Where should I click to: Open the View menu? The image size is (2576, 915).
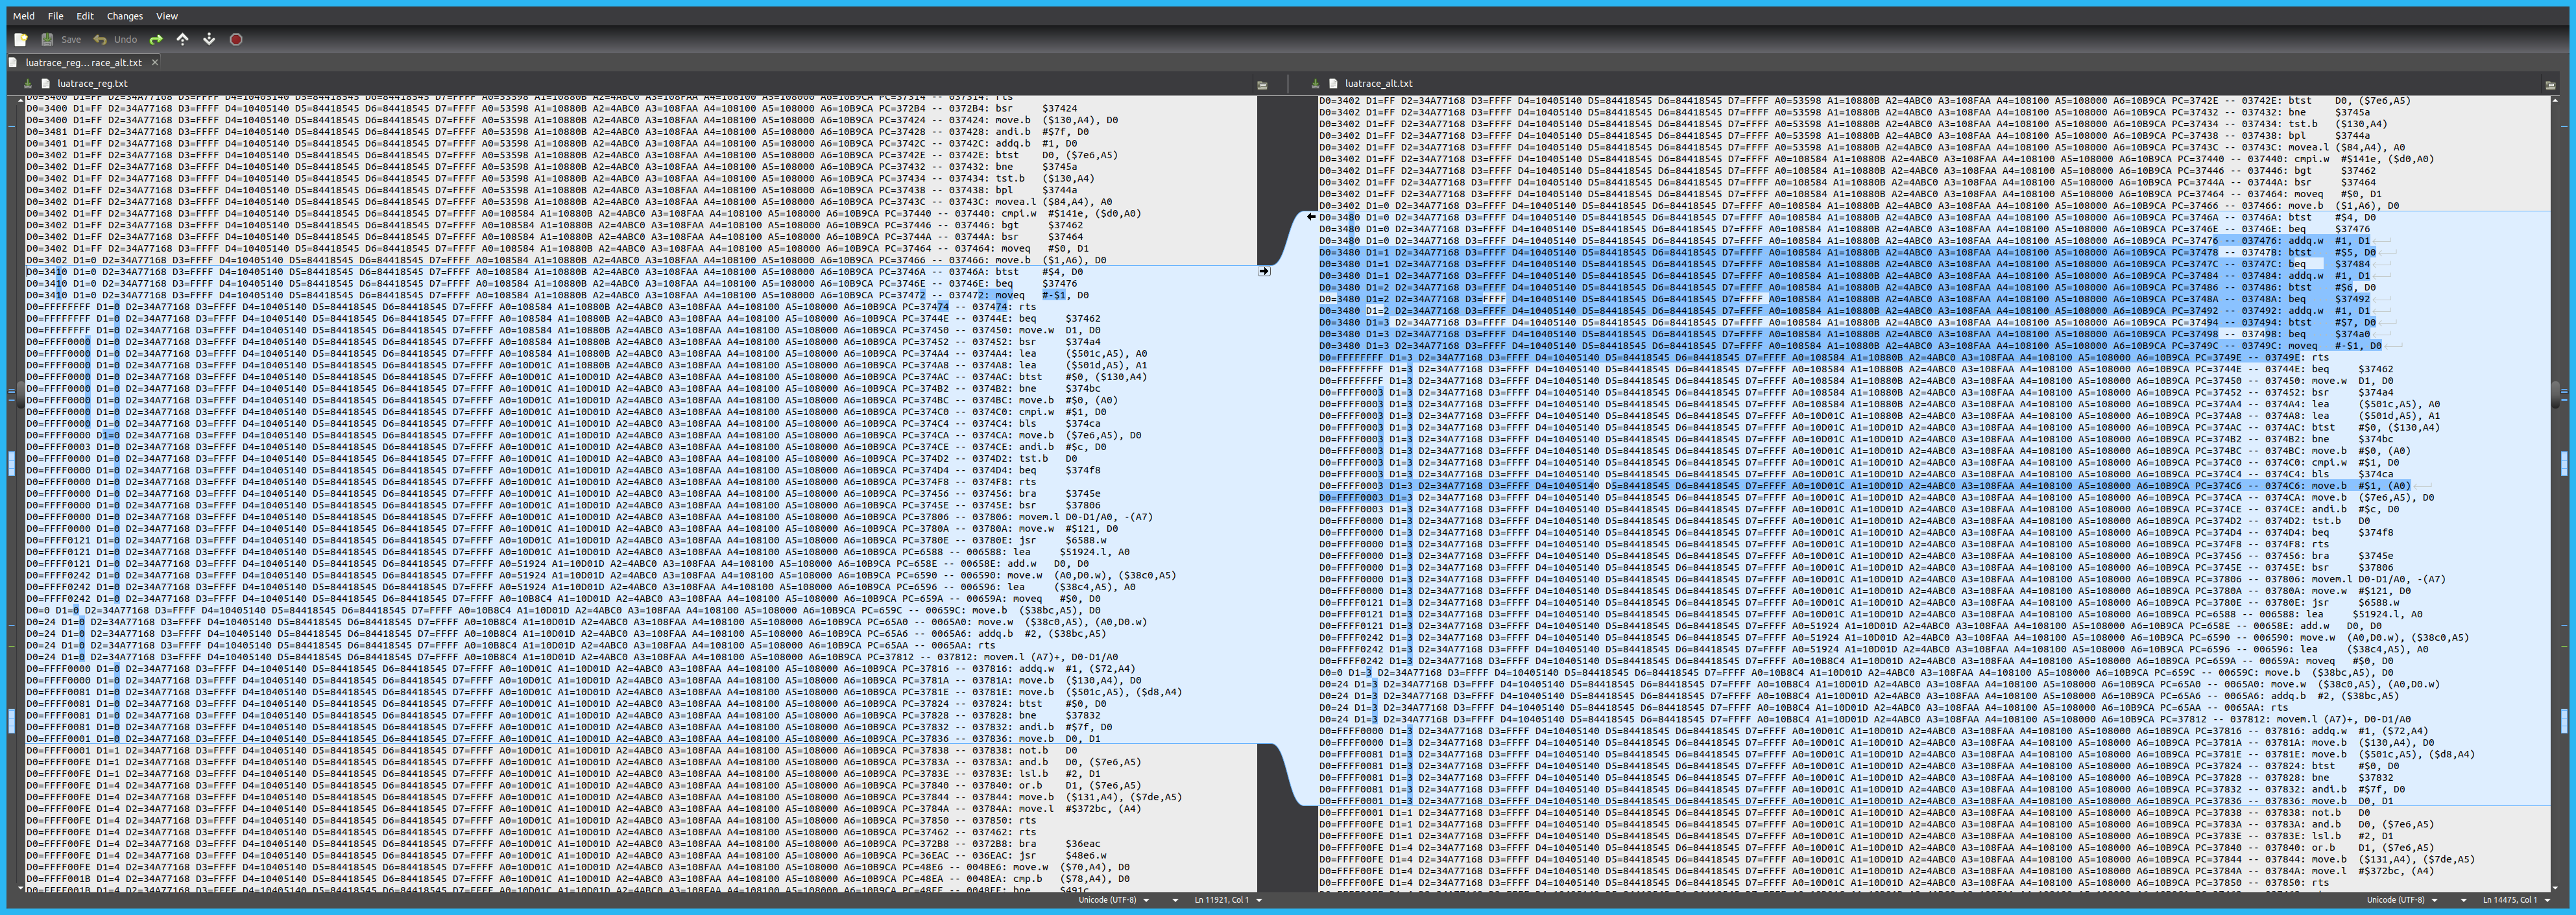[167, 16]
